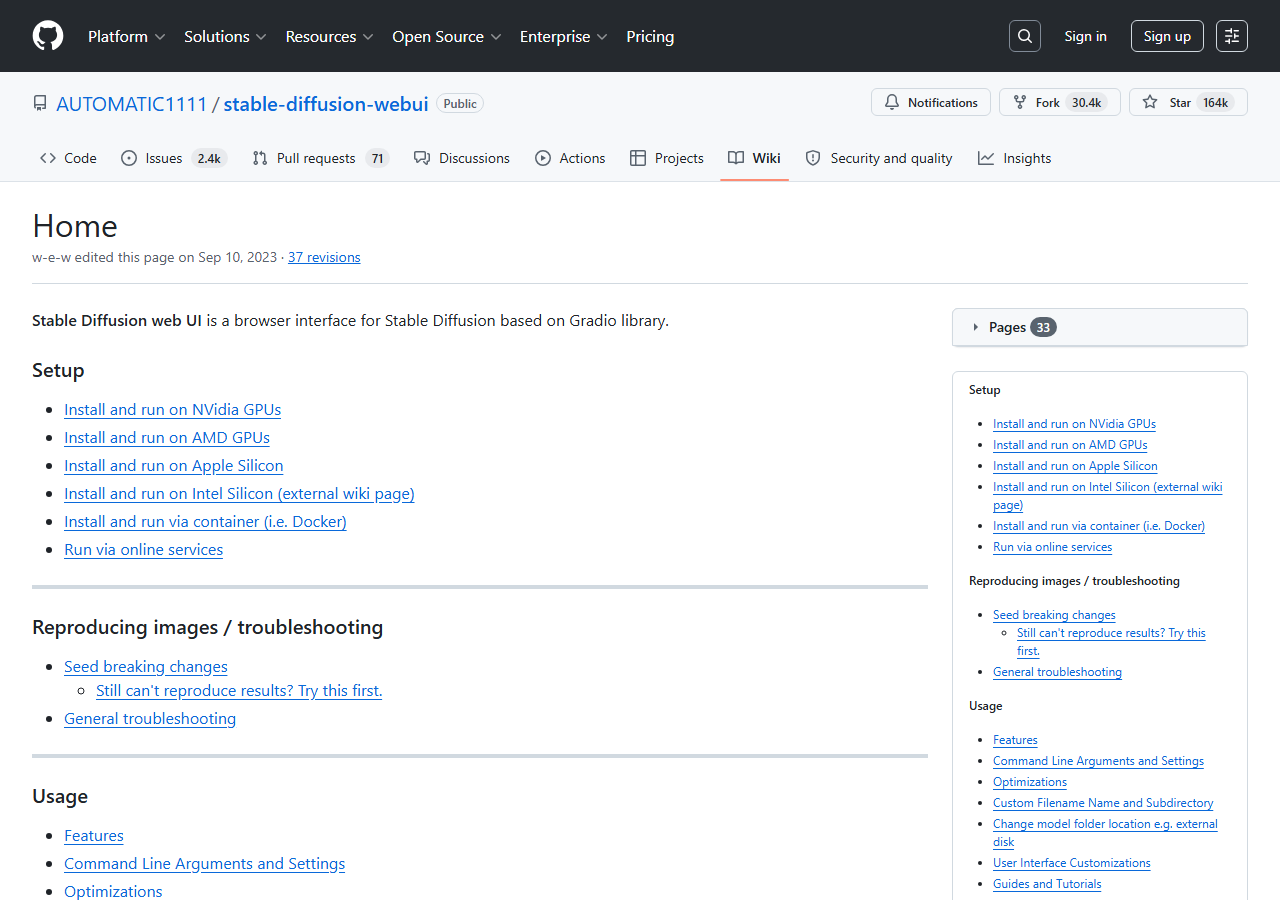Viewport: 1280px width, 900px height.
Task: Click the GitHub logo icon
Action: (x=48, y=36)
